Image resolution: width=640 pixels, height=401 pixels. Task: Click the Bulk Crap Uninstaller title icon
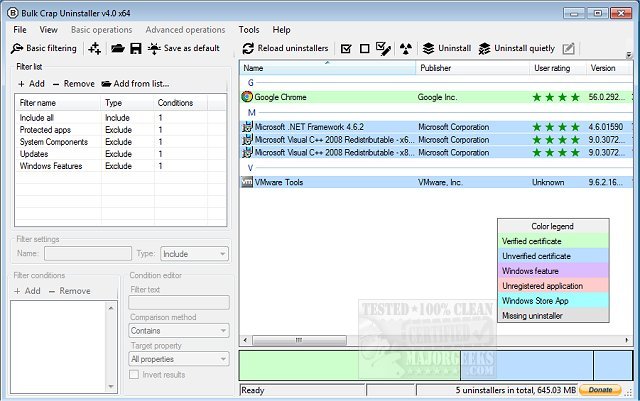tap(13, 13)
